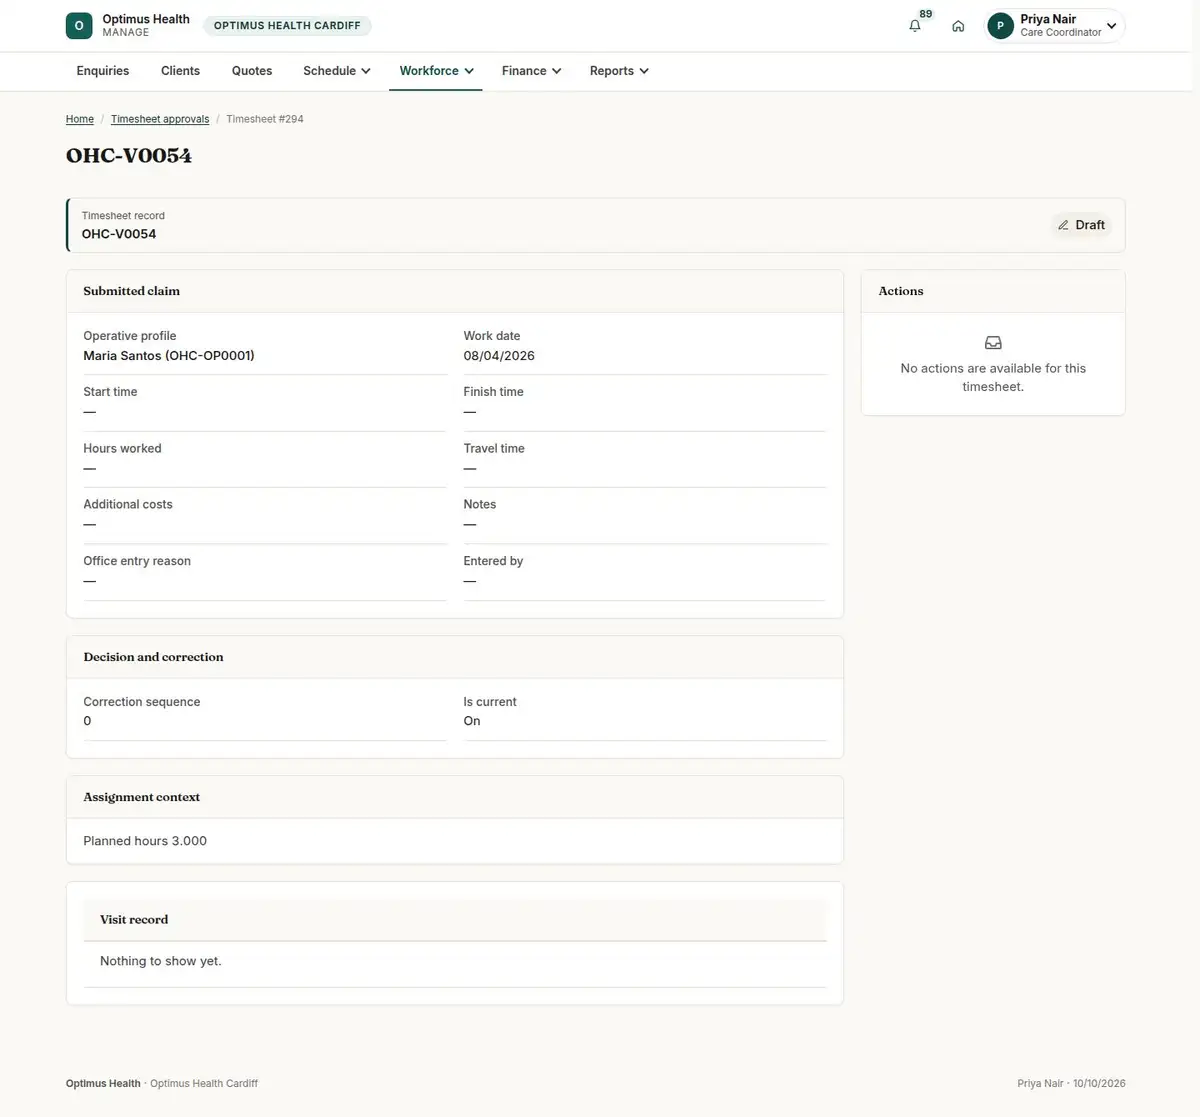Image resolution: width=1200 pixels, height=1117 pixels.
Task: Click the Assignment context header
Action: pos(142,797)
